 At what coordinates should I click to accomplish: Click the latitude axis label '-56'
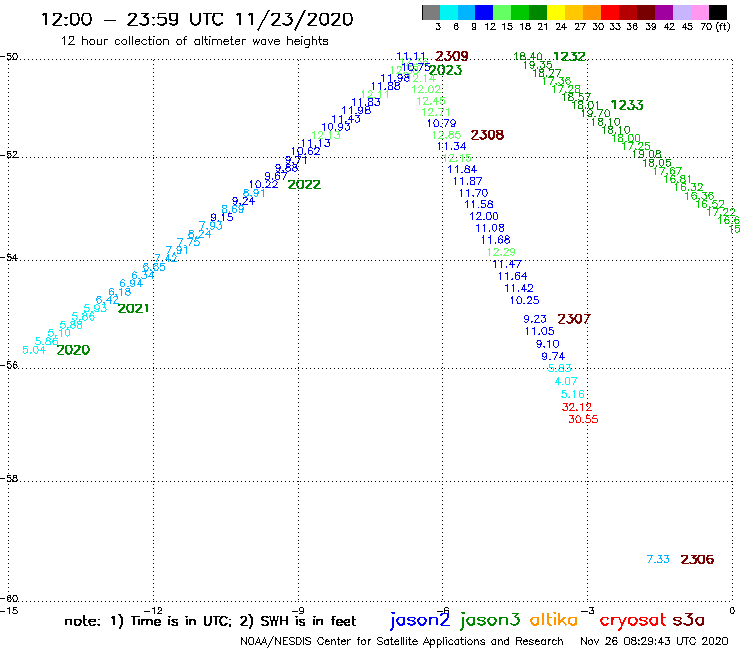(8, 365)
